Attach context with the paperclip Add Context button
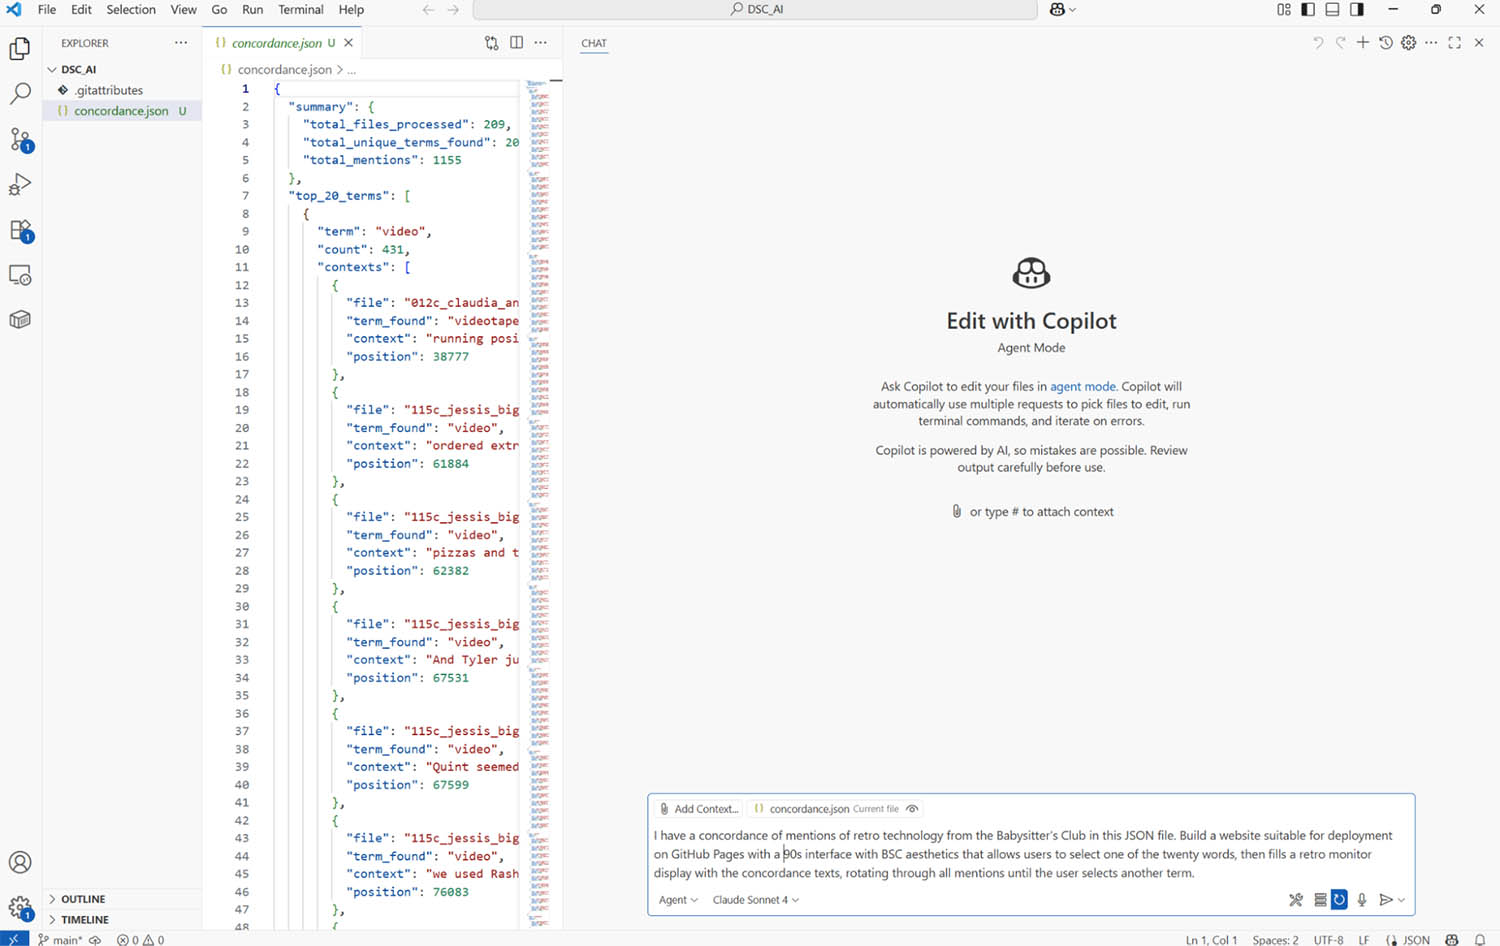Screen dimensions: 1500x946 coord(698,808)
